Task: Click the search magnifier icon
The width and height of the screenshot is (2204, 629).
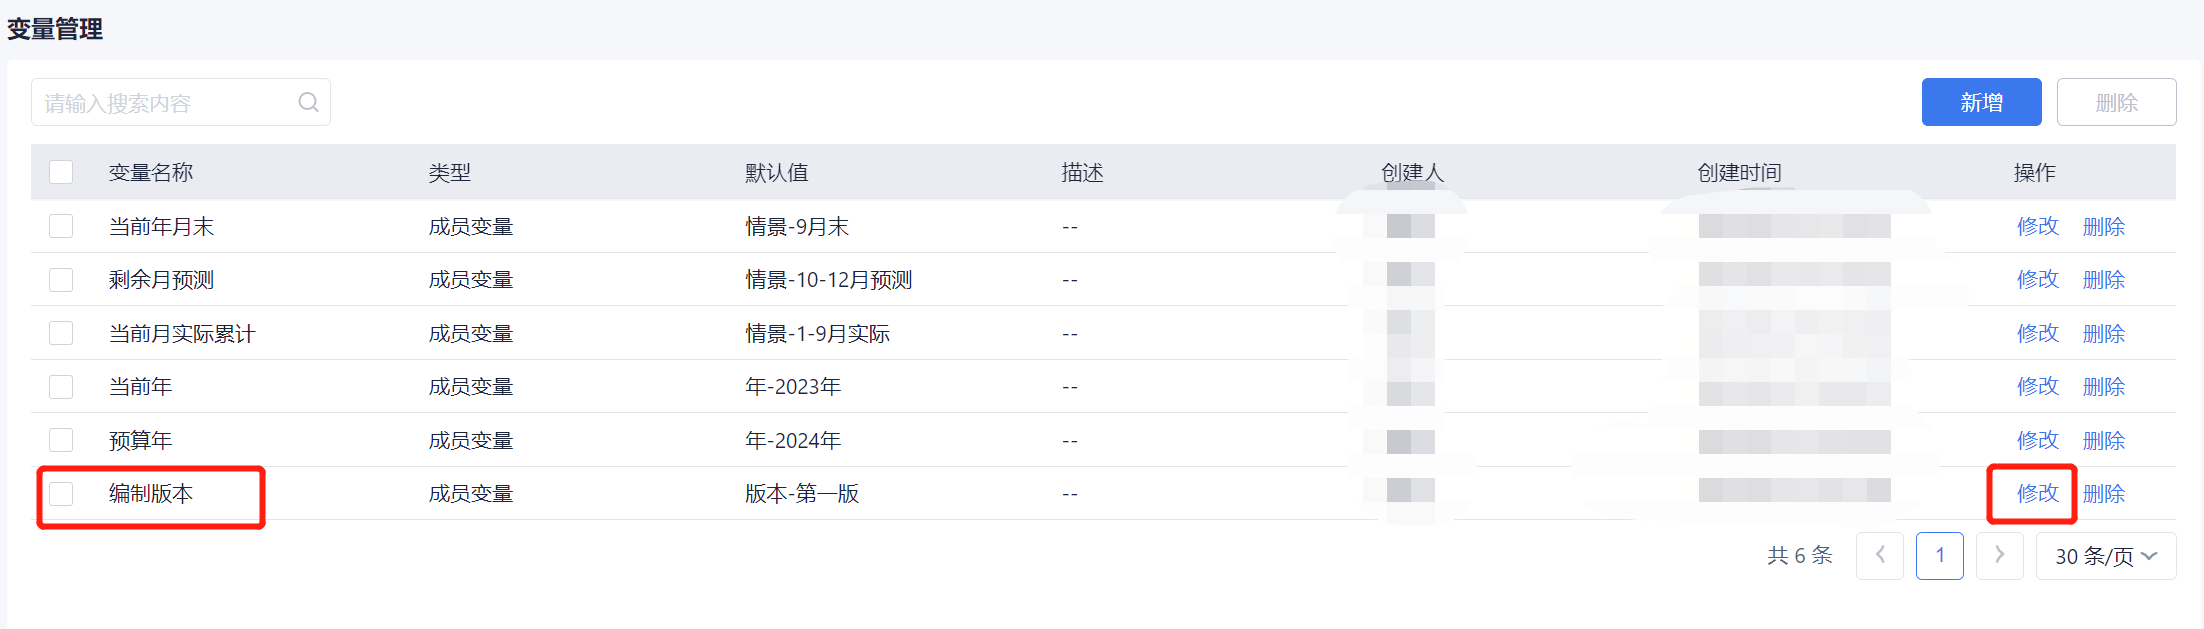Action: (308, 102)
